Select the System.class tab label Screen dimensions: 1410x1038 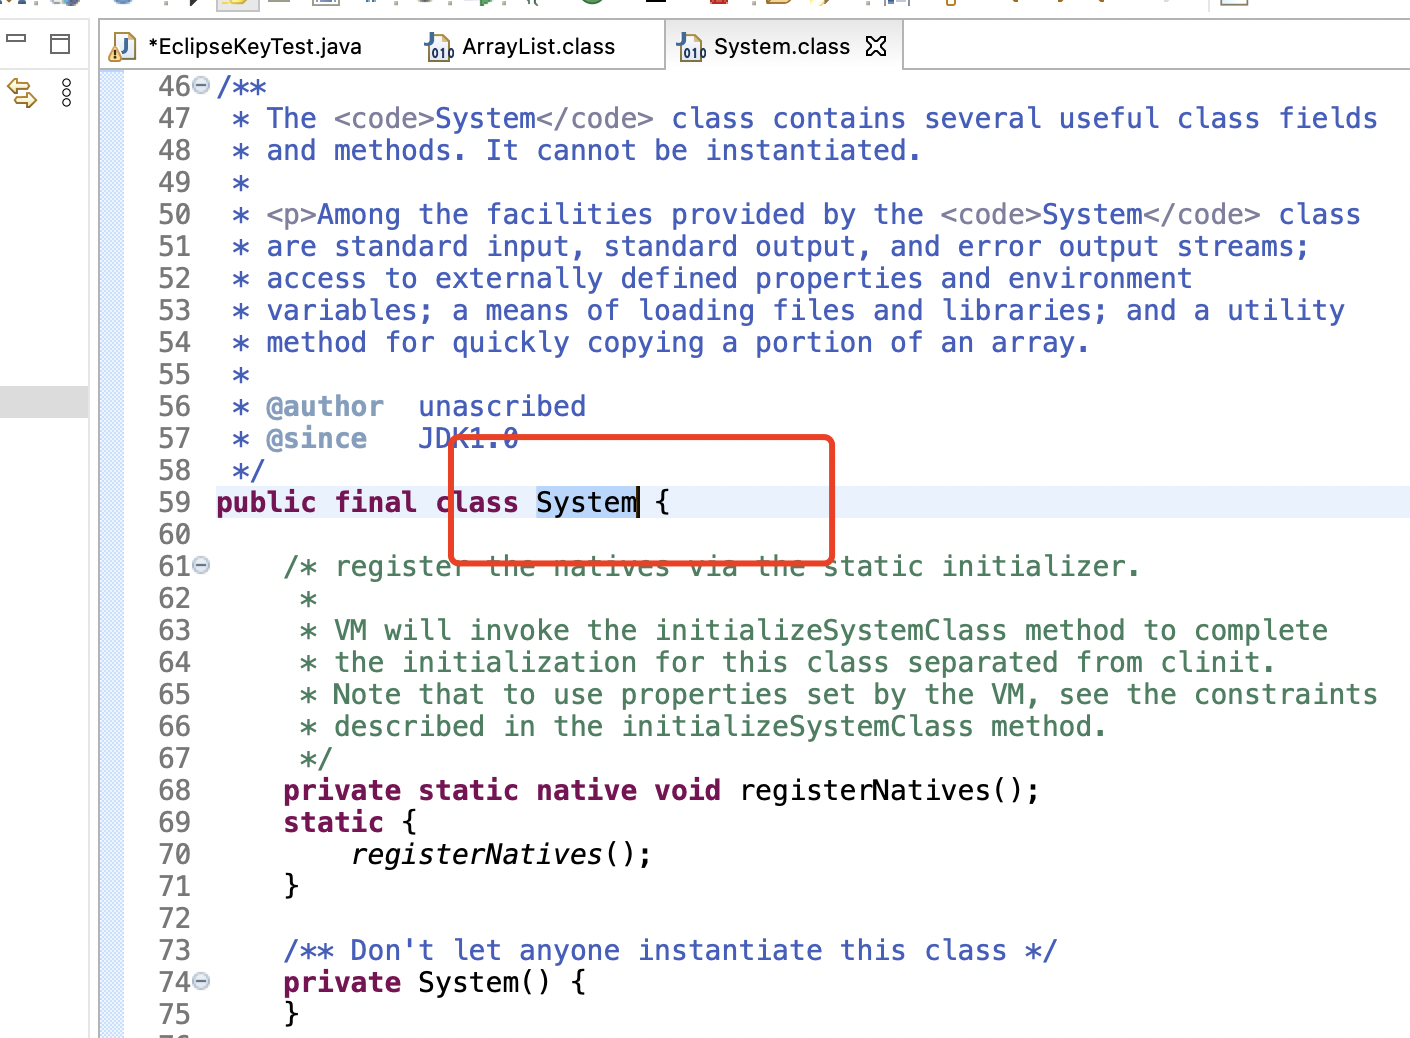pyautogui.click(x=781, y=47)
